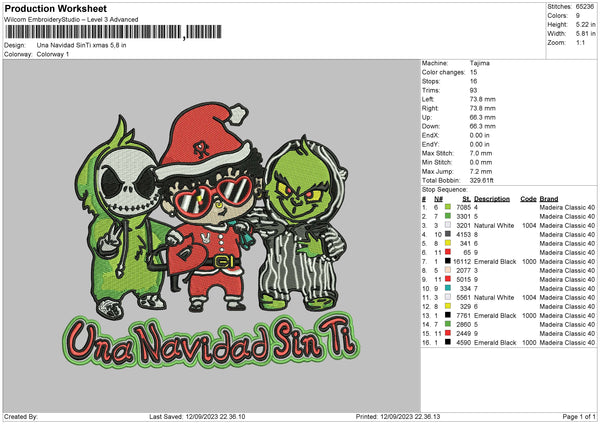Click the Total Colors value 9
Image resolution: width=600 pixels, height=424 pixels.
pos(578,16)
